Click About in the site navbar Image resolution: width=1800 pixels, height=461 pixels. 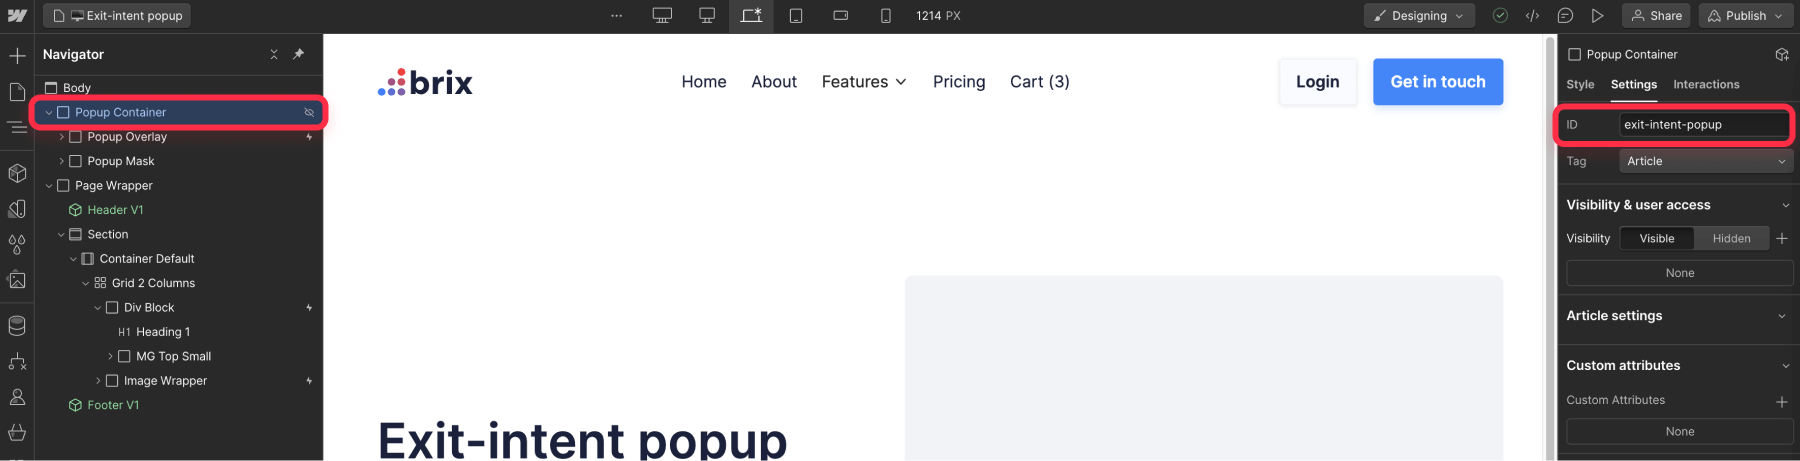[x=774, y=82]
